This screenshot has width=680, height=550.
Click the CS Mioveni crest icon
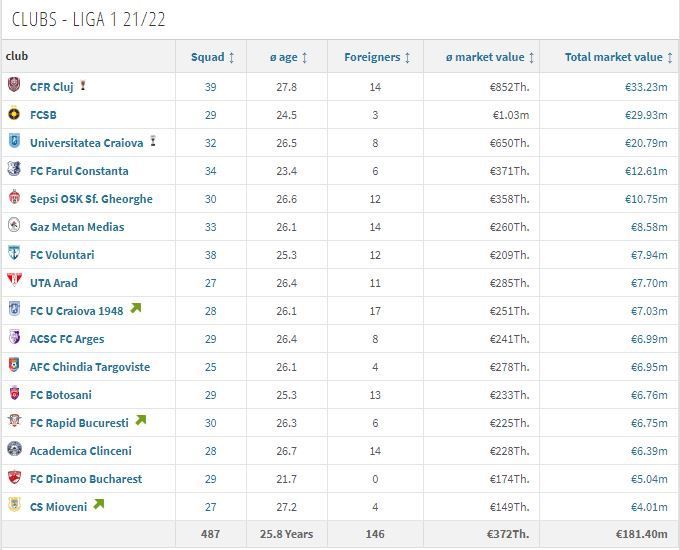pyautogui.click(x=14, y=504)
